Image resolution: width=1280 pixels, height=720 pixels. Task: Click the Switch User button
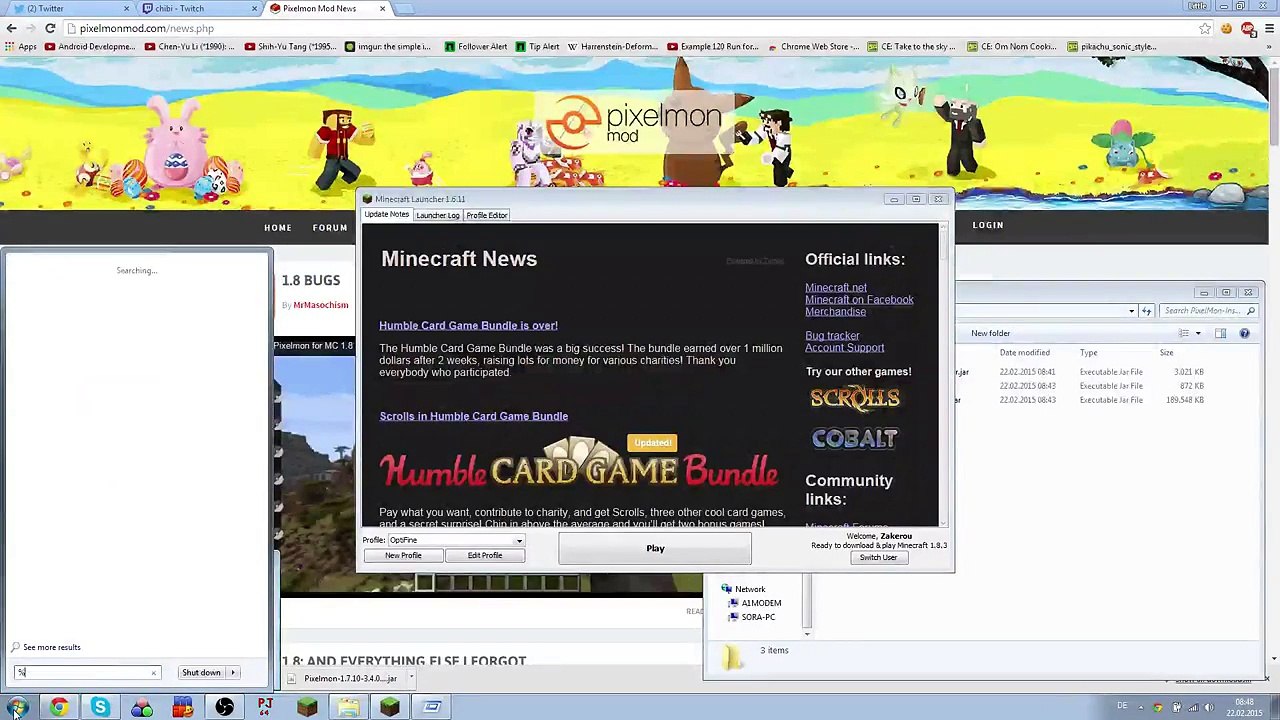[878, 557]
